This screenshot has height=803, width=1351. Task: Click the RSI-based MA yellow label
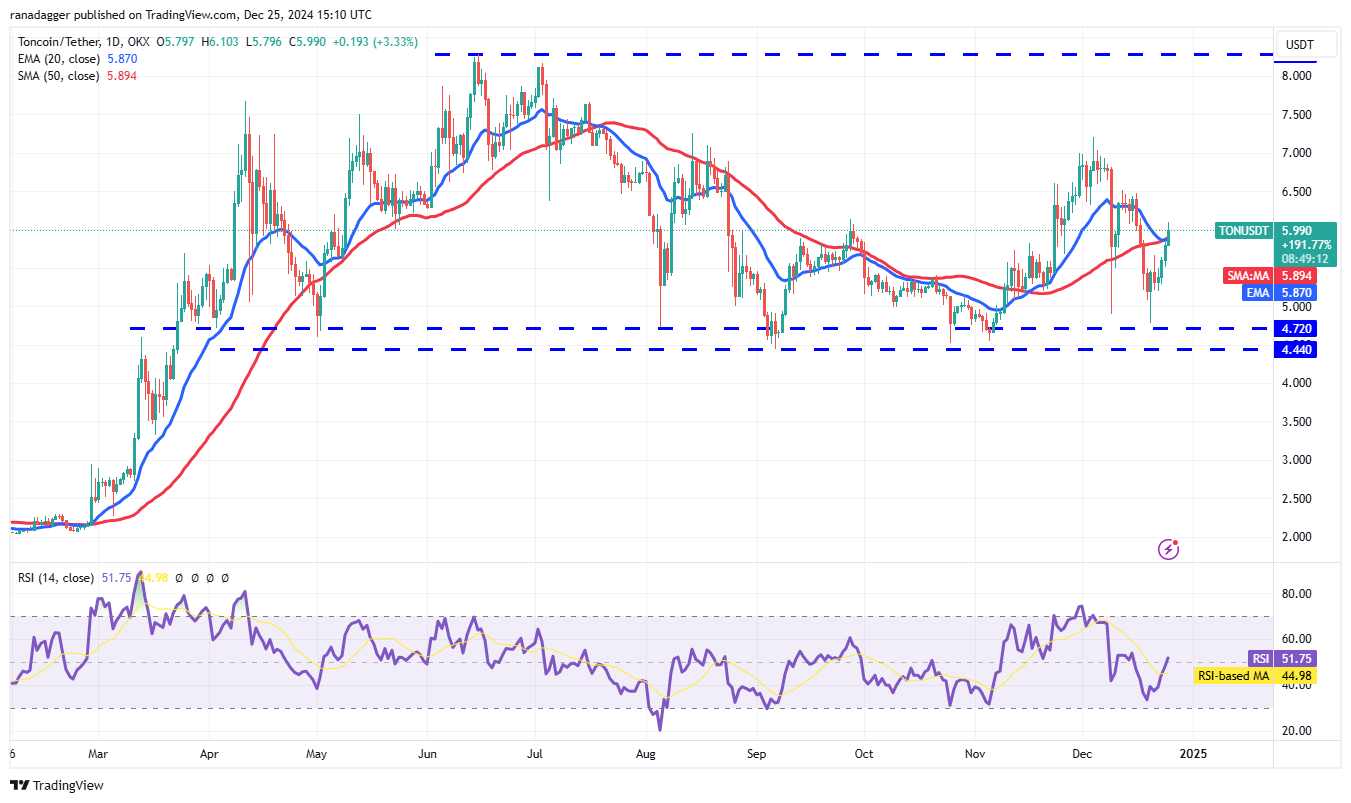(x=1235, y=676)
